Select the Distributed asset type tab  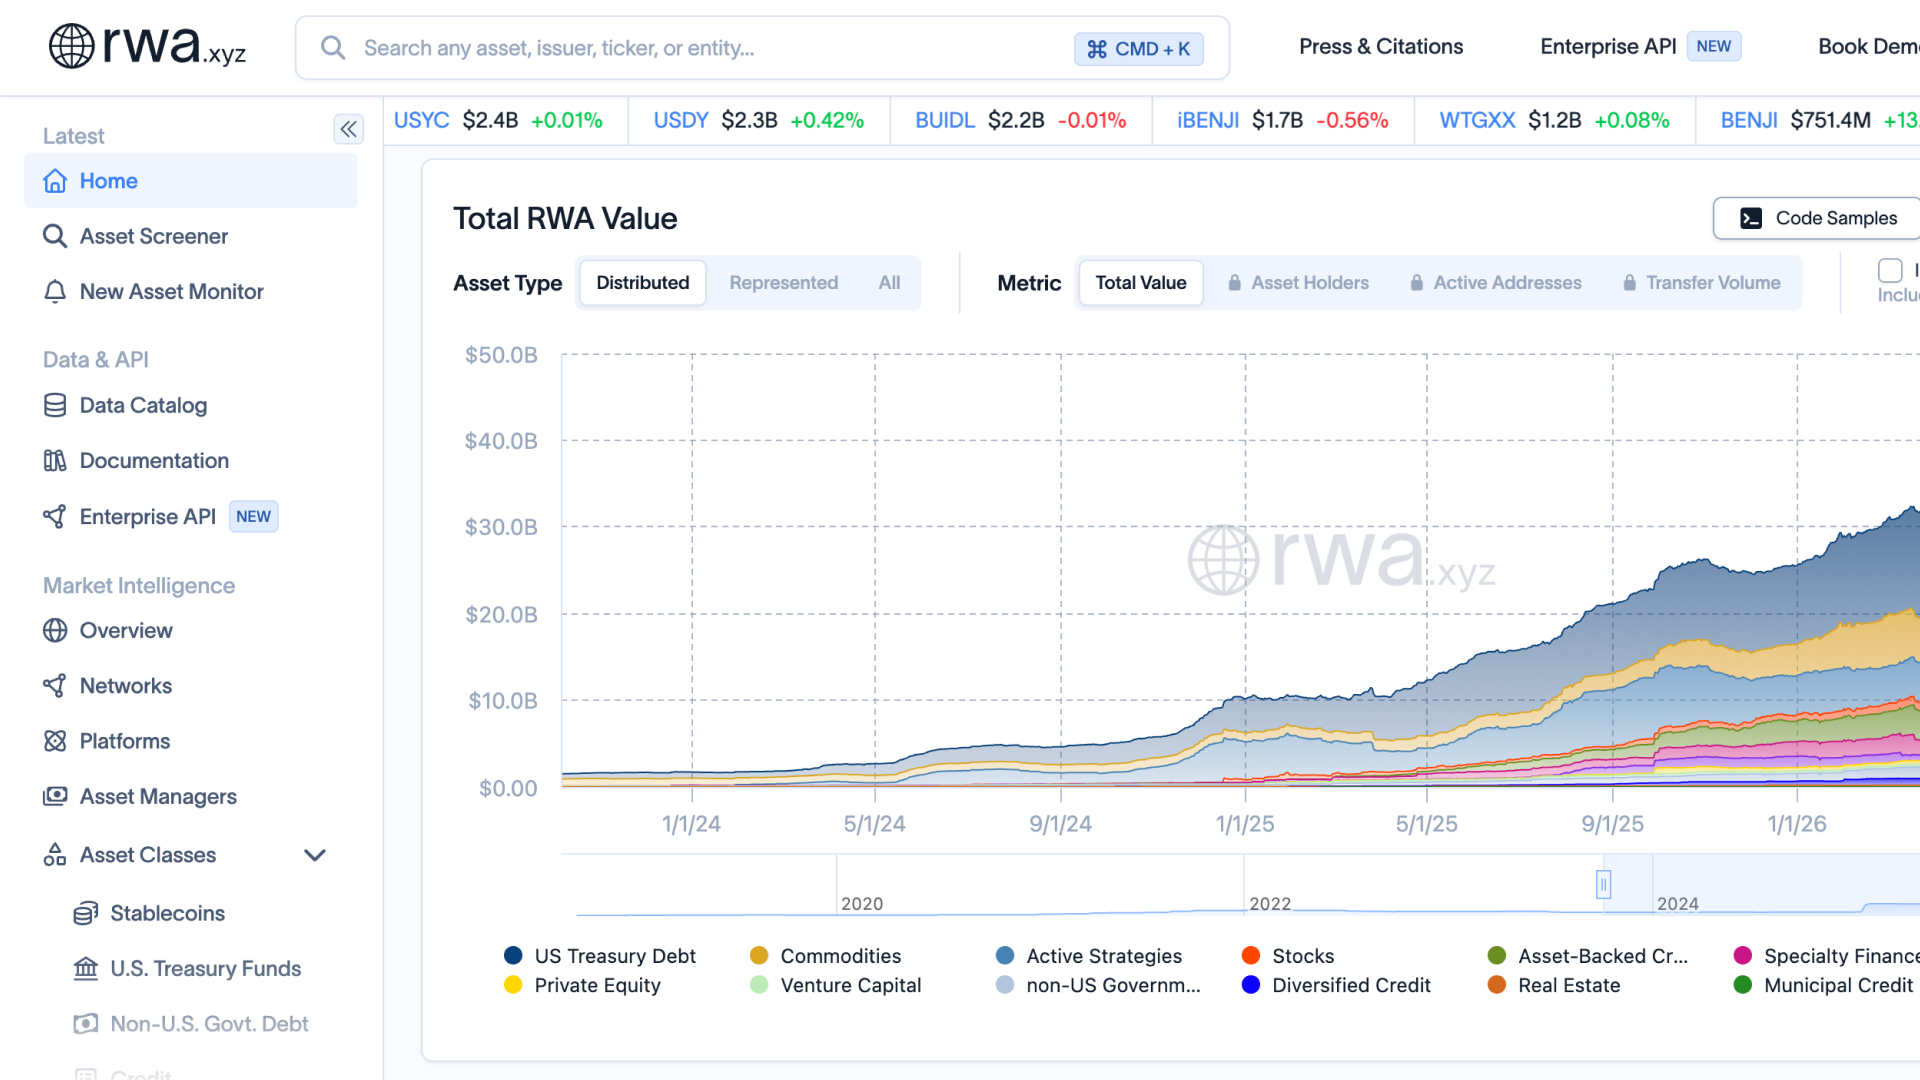coord(643,283)
